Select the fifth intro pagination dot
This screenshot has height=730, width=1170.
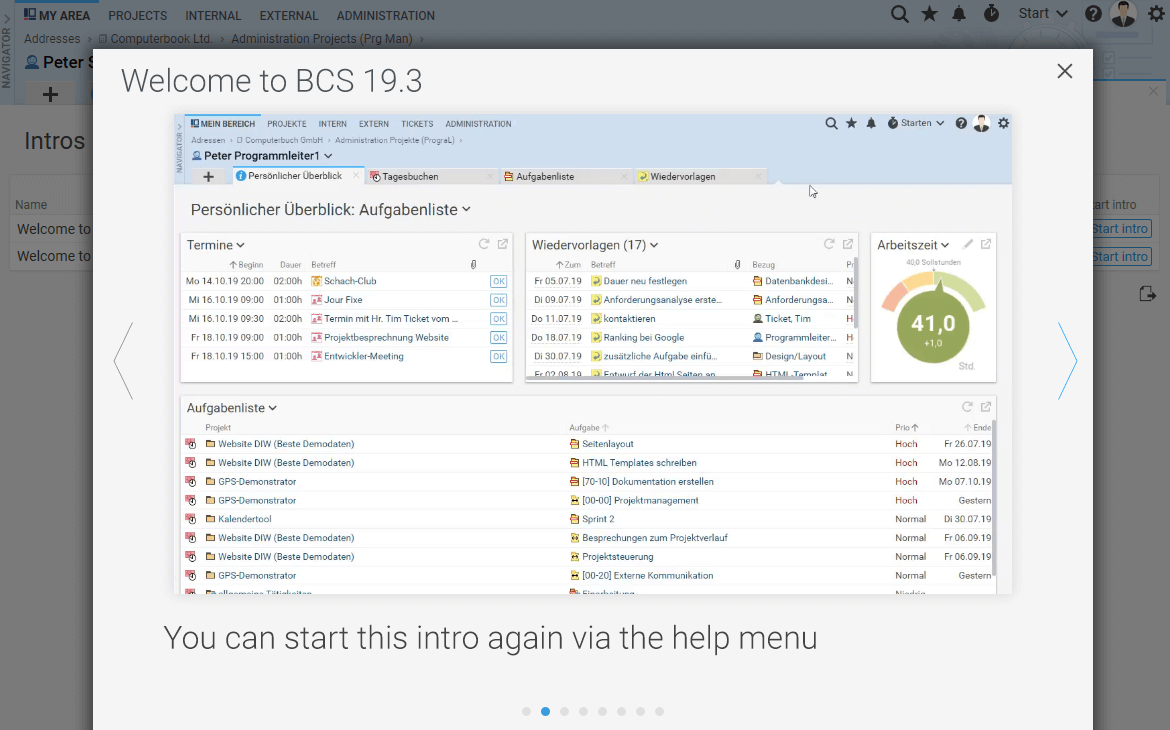(602, 711)
